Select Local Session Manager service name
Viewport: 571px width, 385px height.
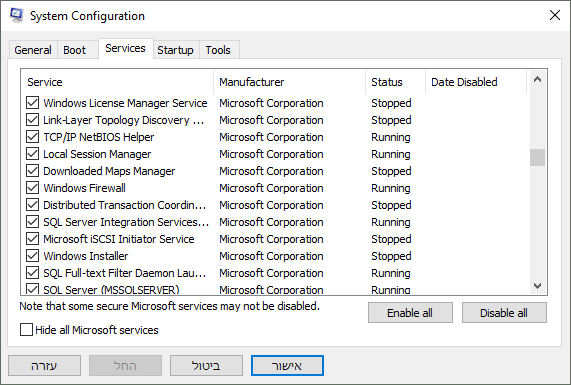[97, 154]
